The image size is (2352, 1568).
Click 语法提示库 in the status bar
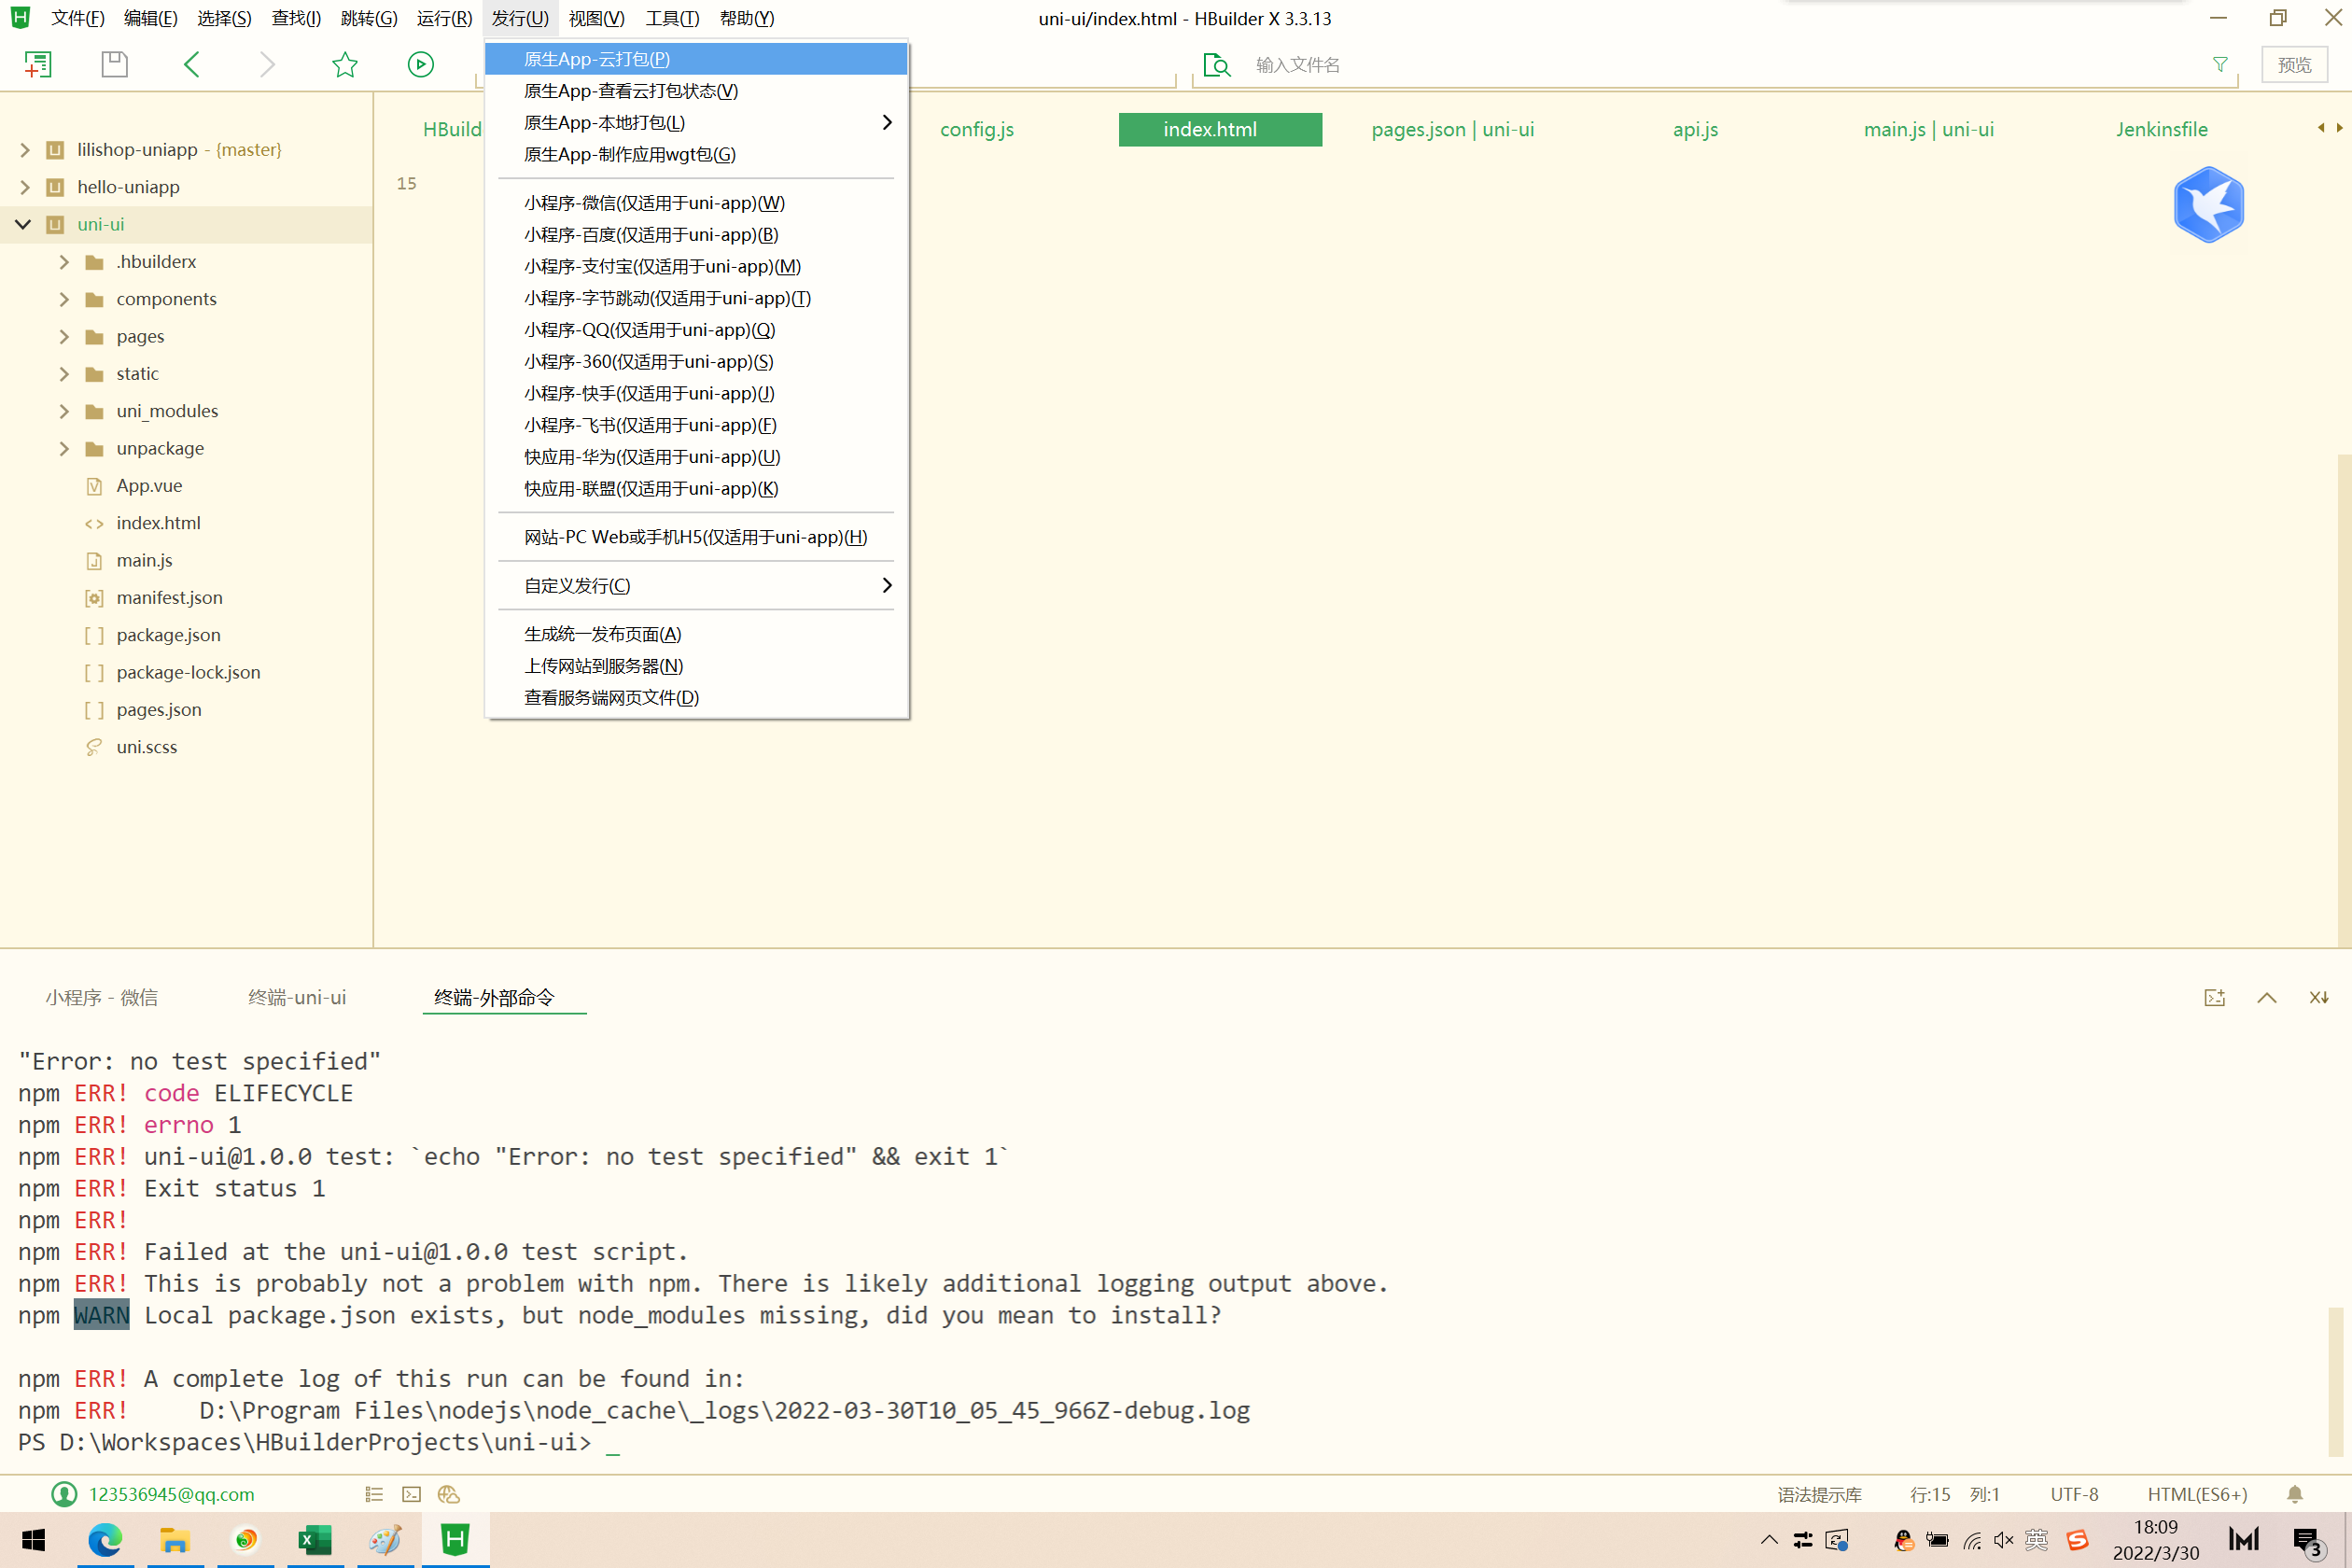coord(1819,1494)
